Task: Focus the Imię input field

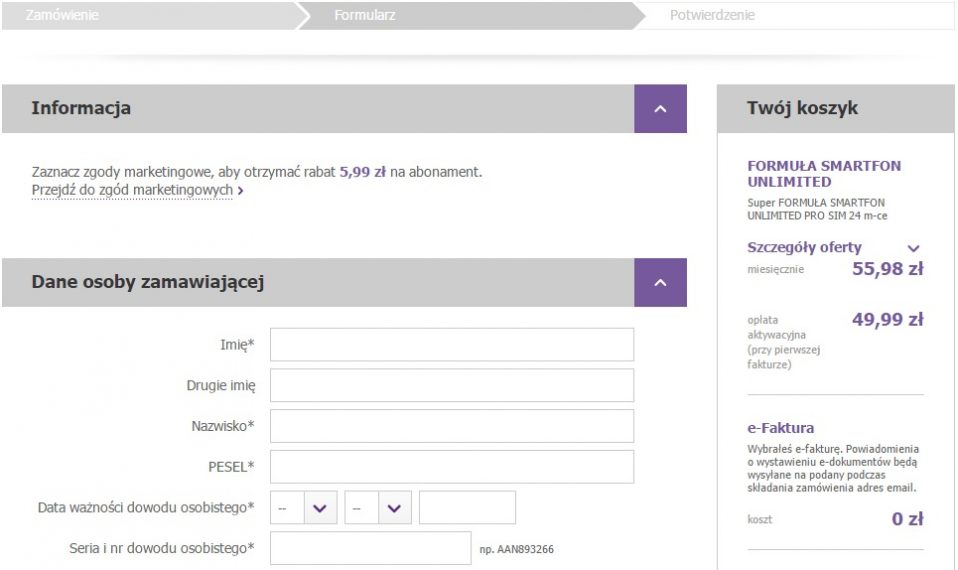Action: tap(451, 345)
